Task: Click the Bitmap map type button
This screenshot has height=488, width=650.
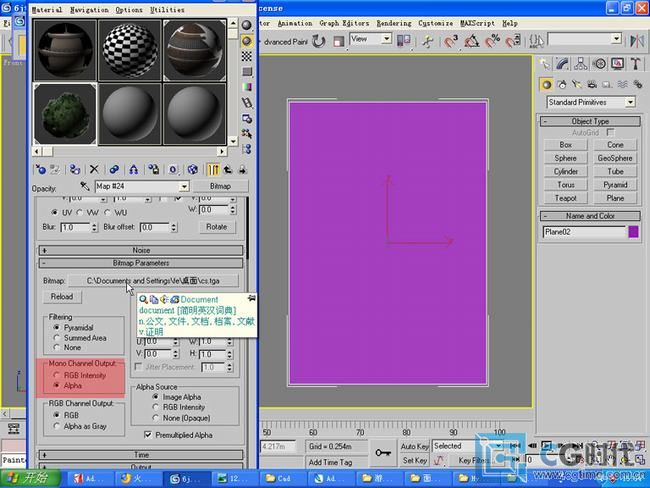Action: 220,186
